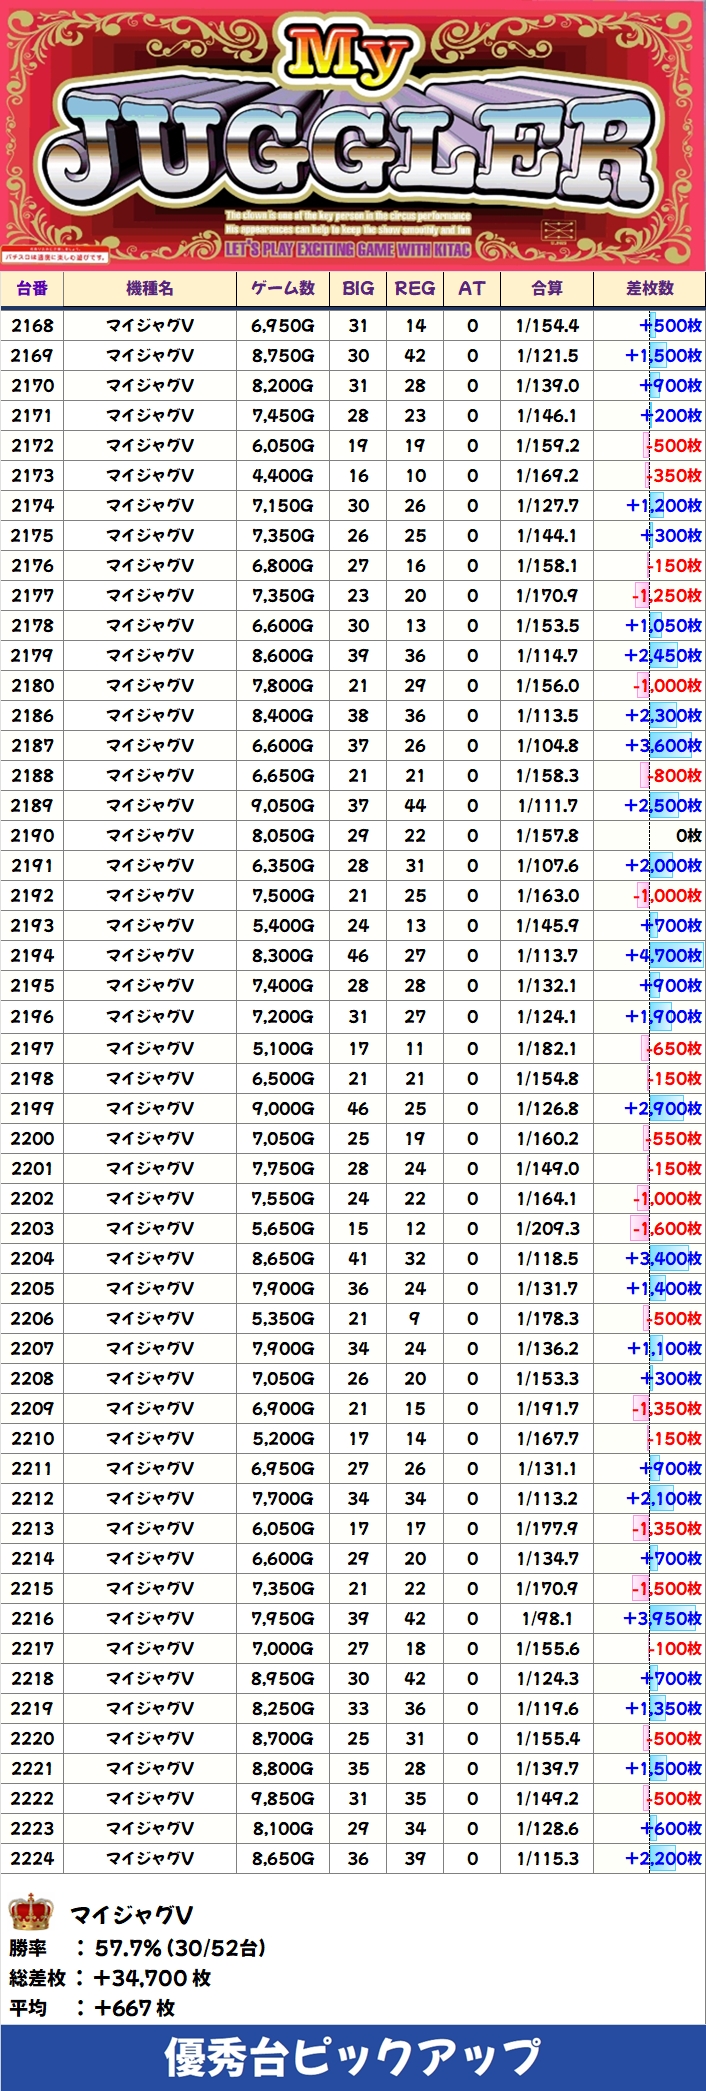Viewport: 706px width, 2091px height.
Task: Select machine number 2189
Action: (32, 805)
